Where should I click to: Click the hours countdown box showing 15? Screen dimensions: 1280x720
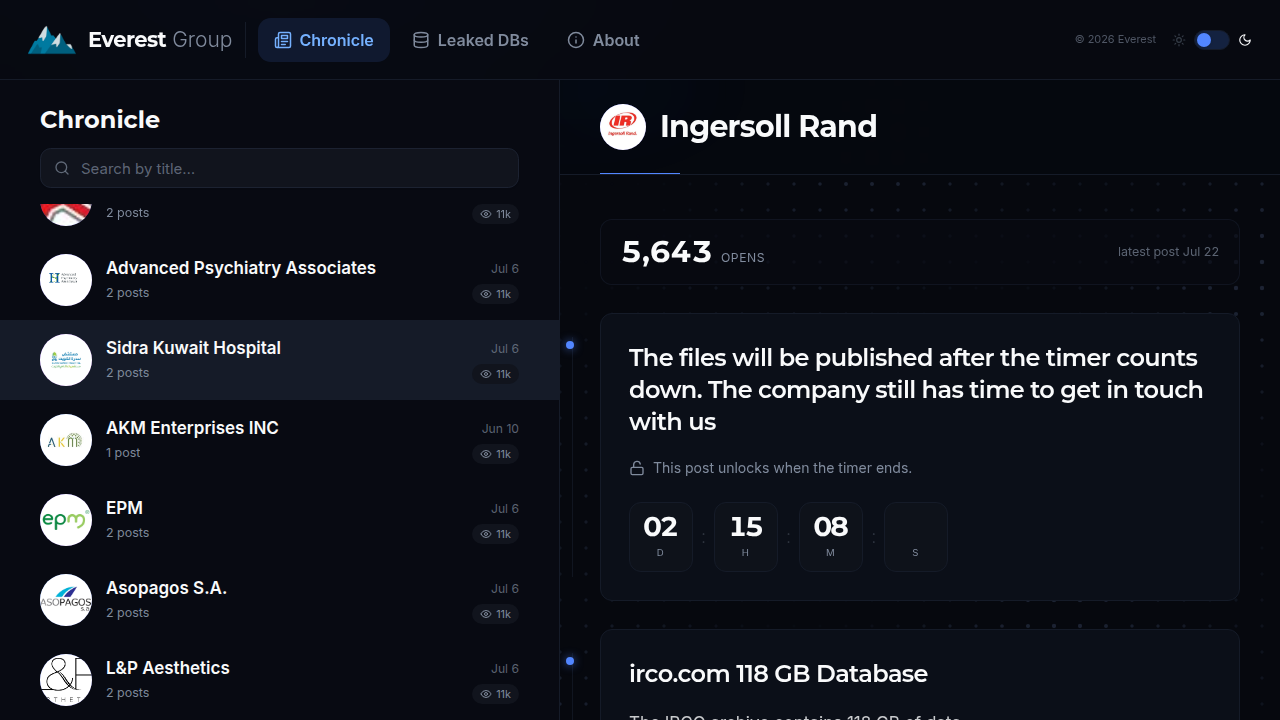pyautogui.click(x=746, y=537)
